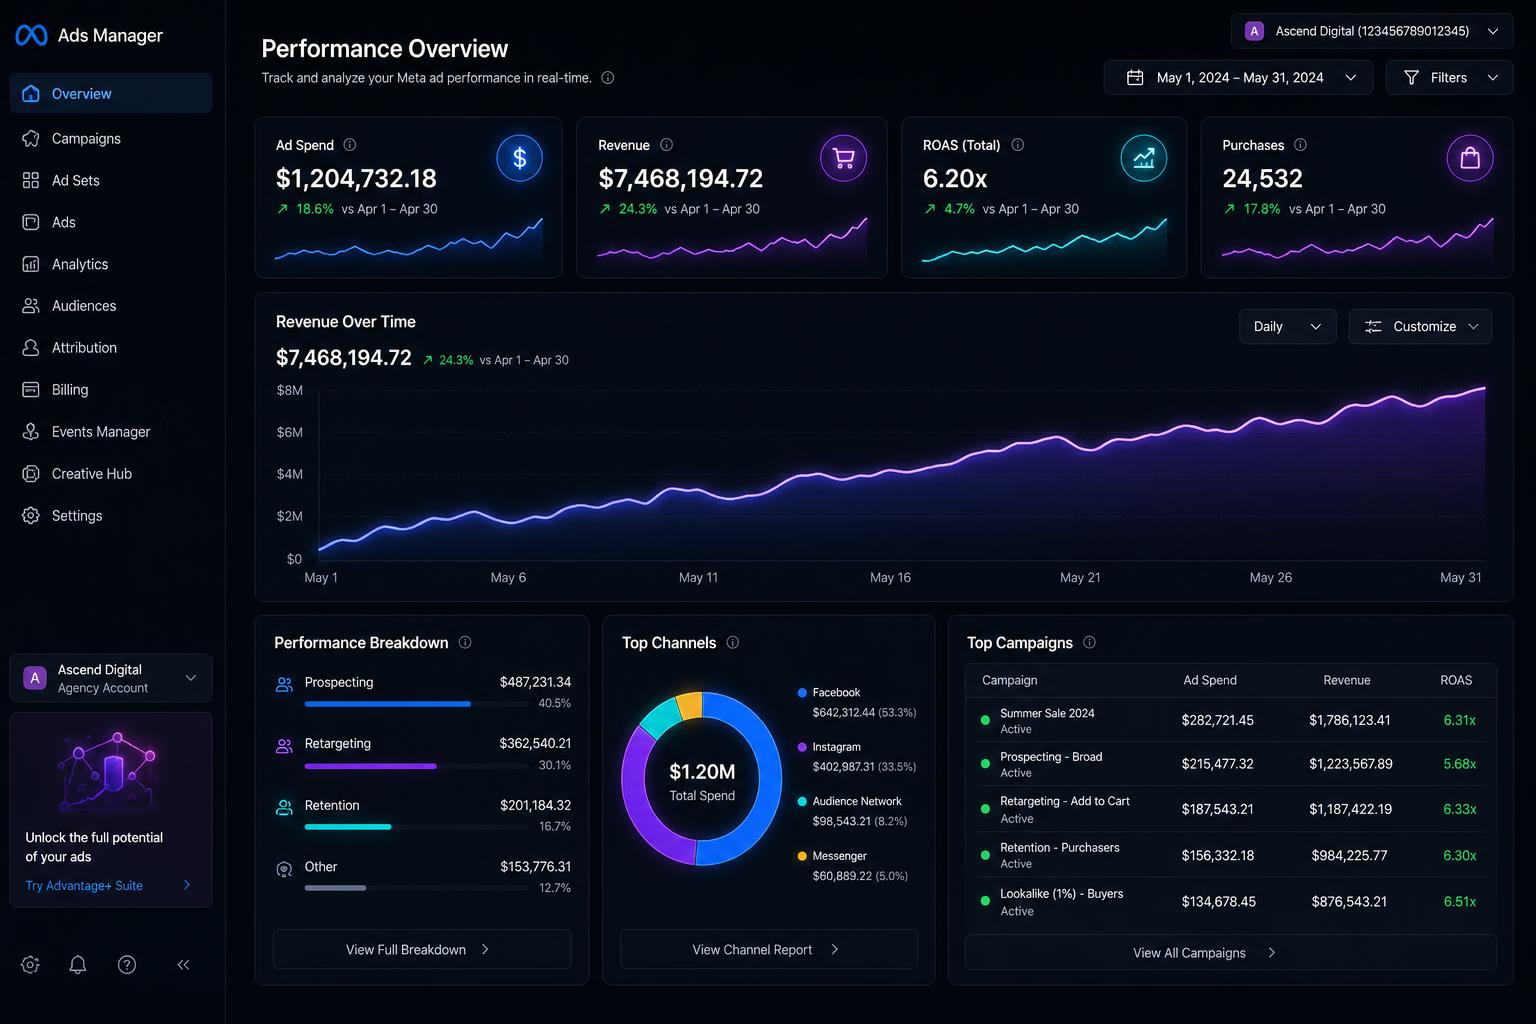Screen dimensions: 1536x1024
Task: Click the Billing card icon
Action: point(31,390)
